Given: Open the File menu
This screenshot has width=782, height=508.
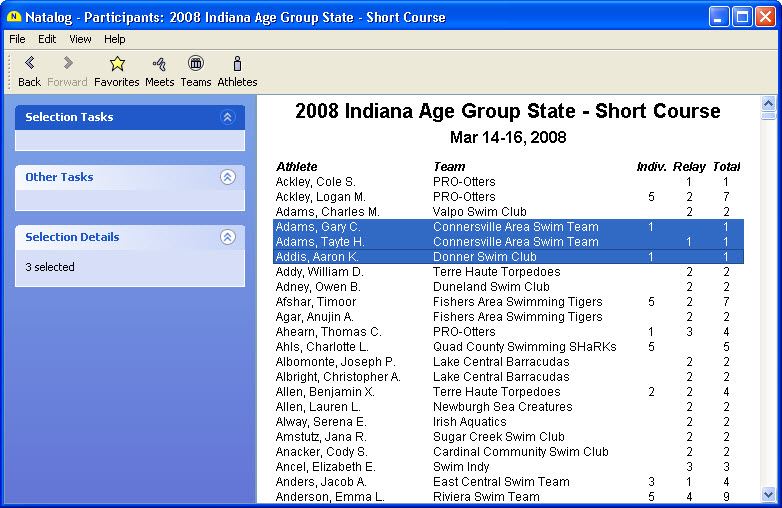Looking at the screenshot, I should pyautogui.click(x=17, y=39).
